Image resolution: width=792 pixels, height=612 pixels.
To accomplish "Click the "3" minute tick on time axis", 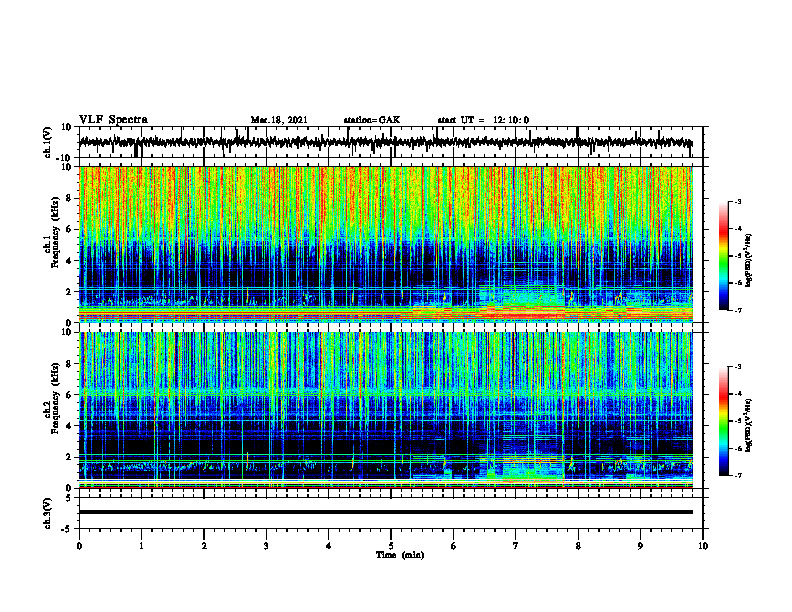I will [266, 546].
